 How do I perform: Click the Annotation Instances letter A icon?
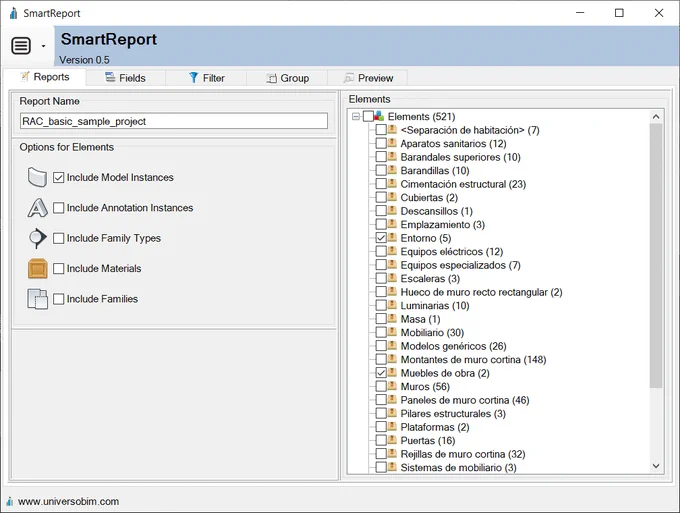pos(37,208)
